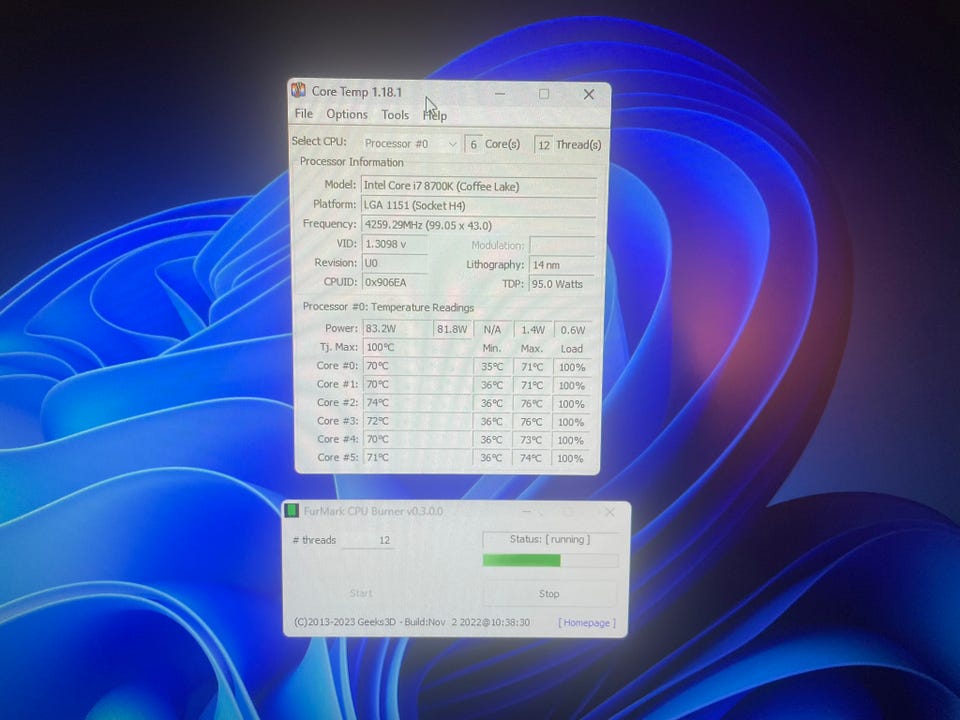The height and width of the screenshot is (720, 960).
Task: Open the Options menu in Core Temp
Action: [347, 114]
